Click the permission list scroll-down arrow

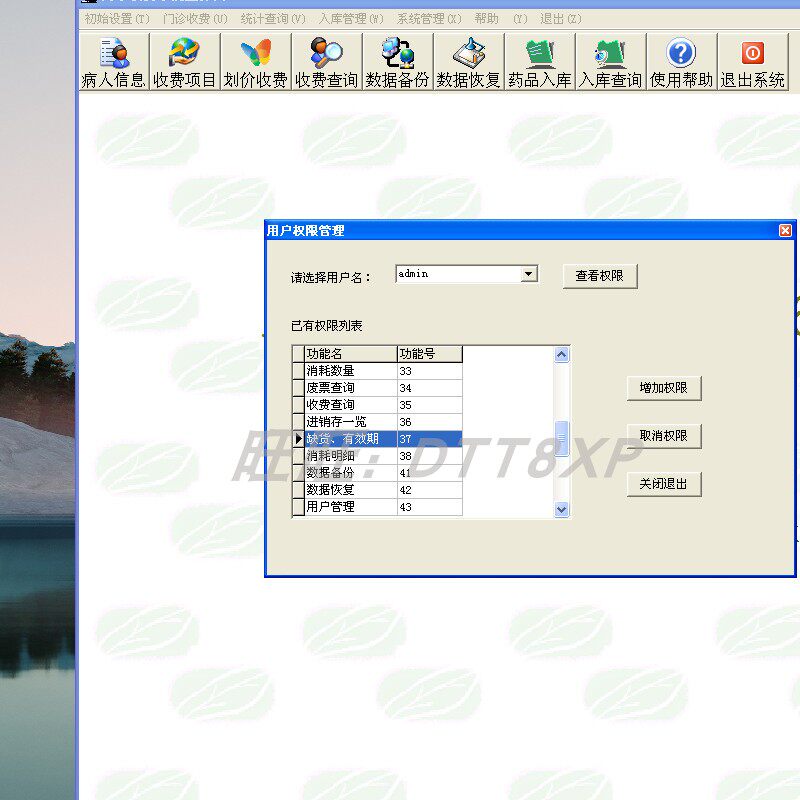point(561,509)
